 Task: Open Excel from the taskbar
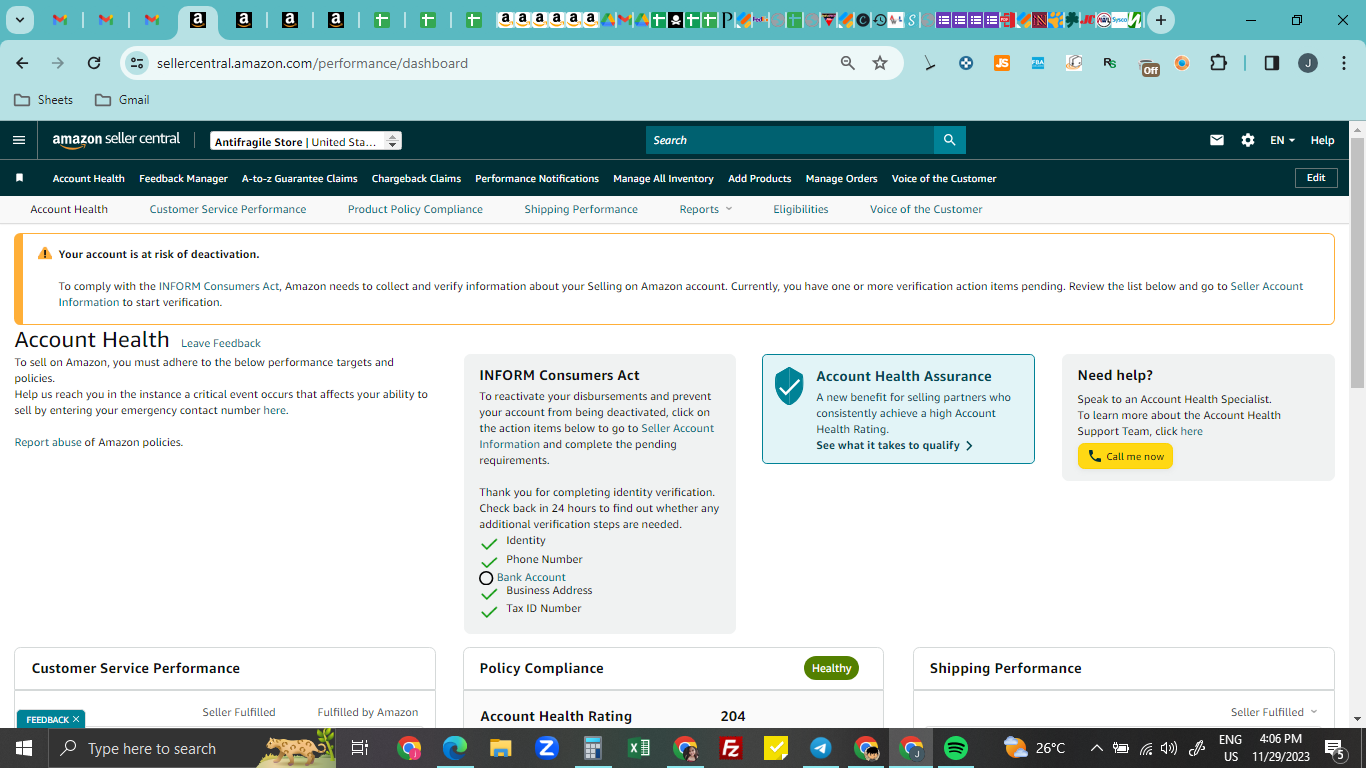click(x=639, y=748)
